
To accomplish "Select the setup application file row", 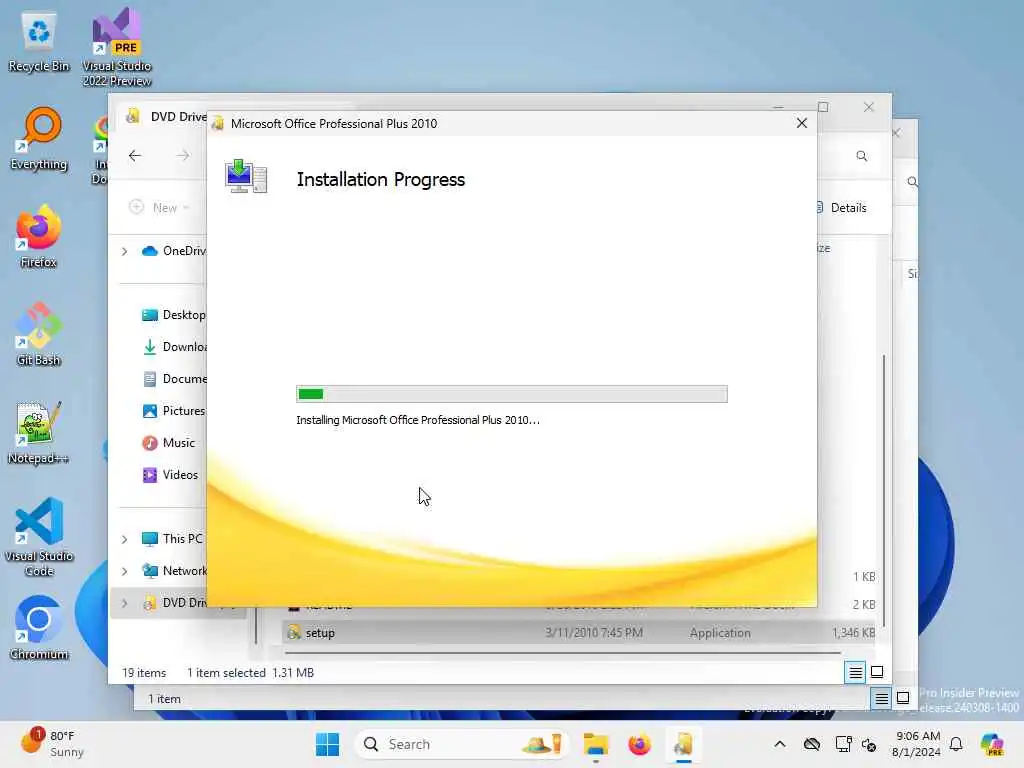I will [580, 633].
